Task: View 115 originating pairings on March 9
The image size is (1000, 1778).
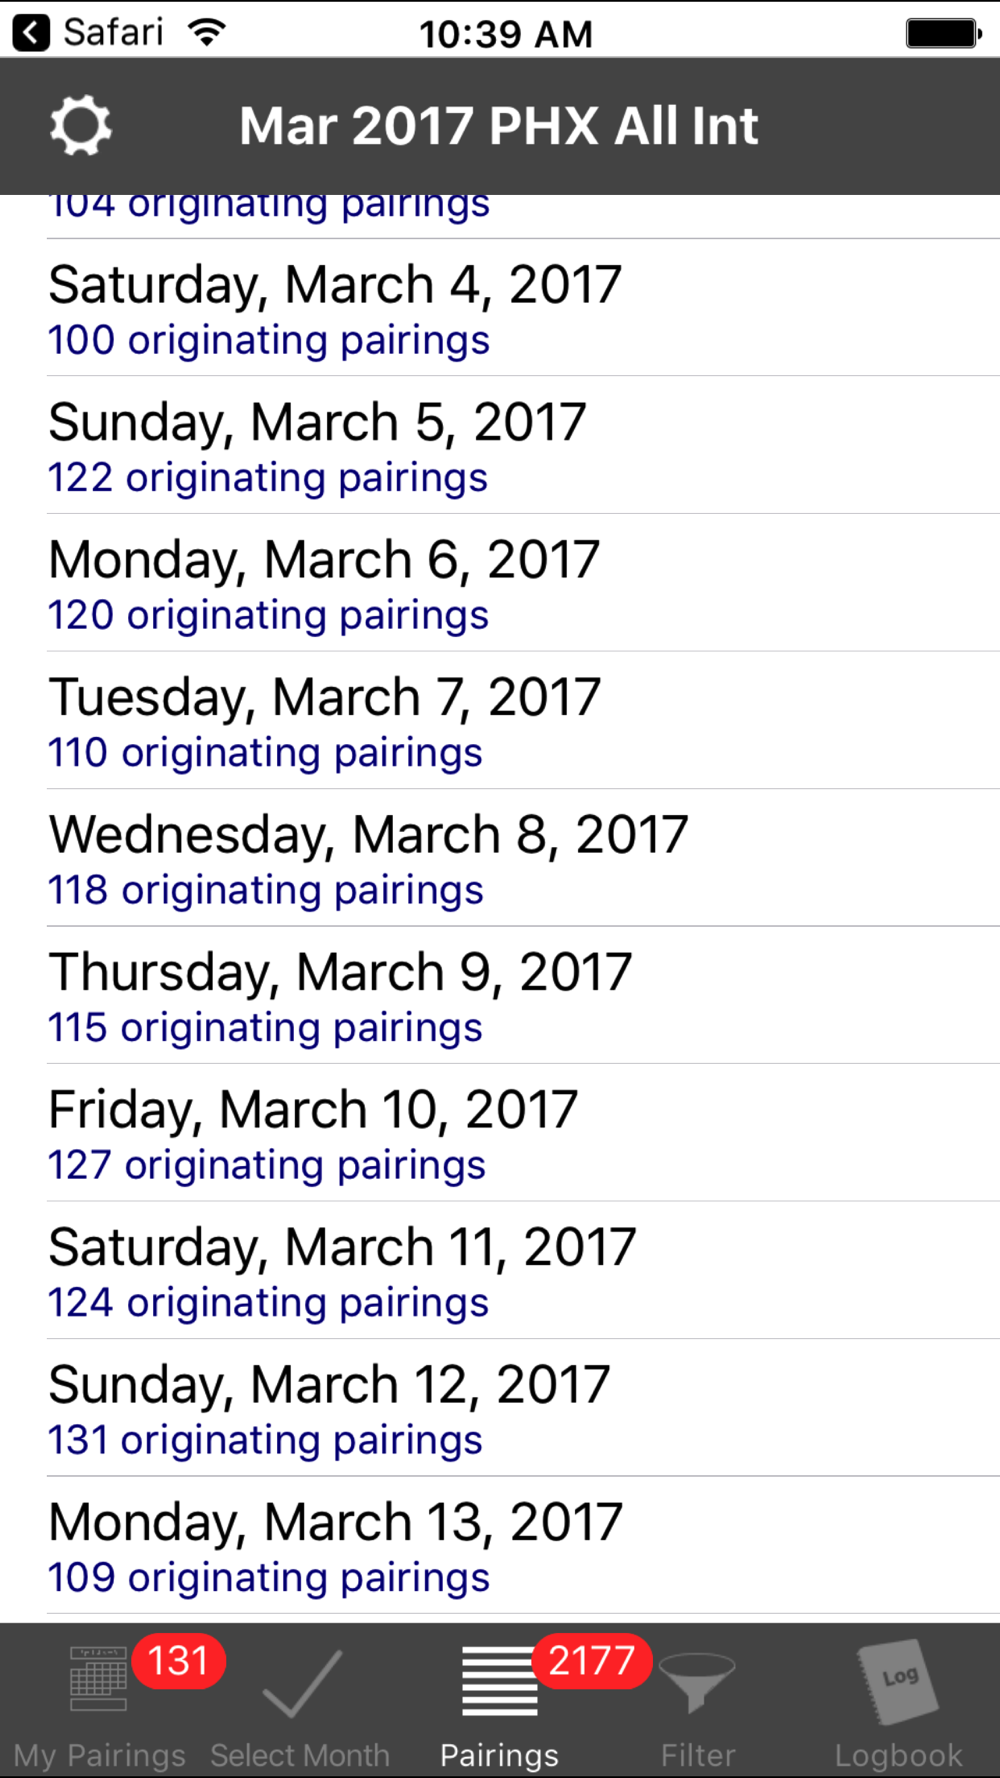Action: [265, 1028]
